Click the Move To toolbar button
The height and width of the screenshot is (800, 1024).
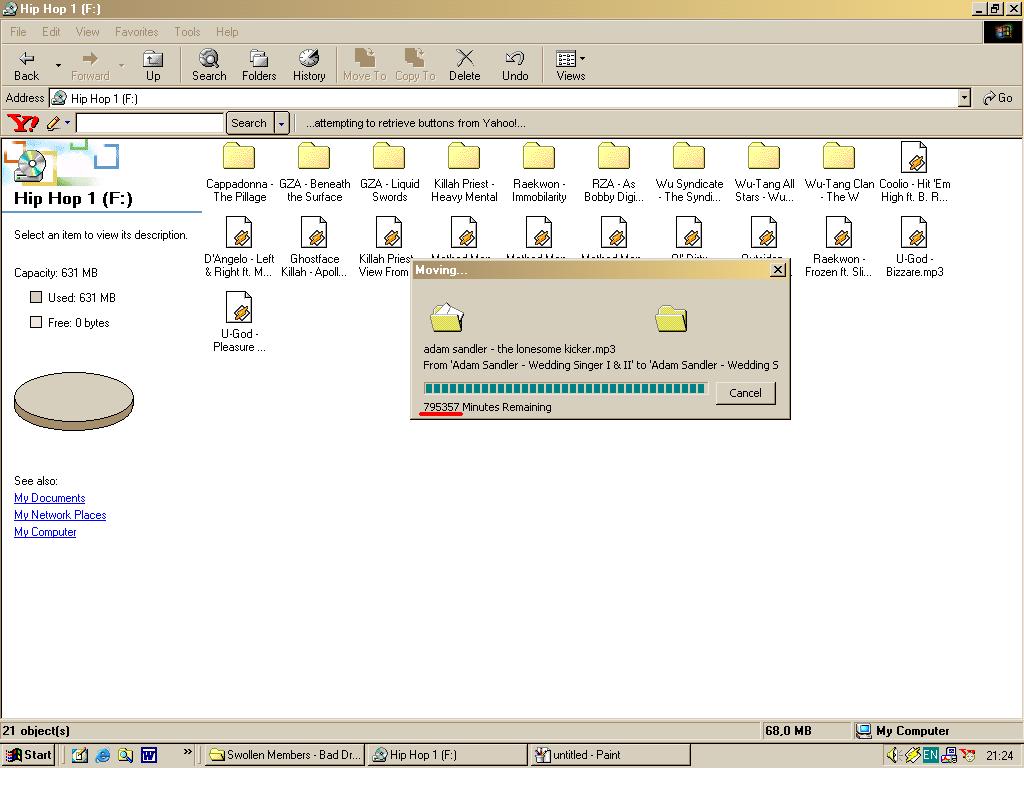pos(364,65)
